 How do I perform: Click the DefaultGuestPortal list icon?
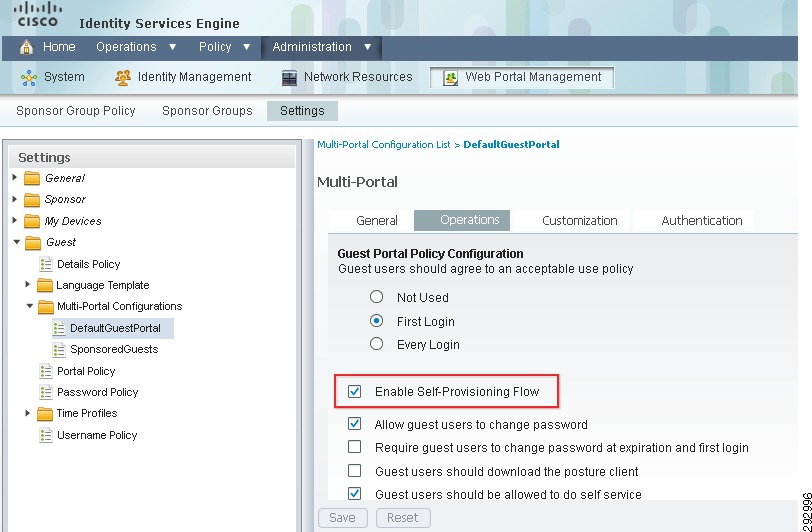[59, 328]
